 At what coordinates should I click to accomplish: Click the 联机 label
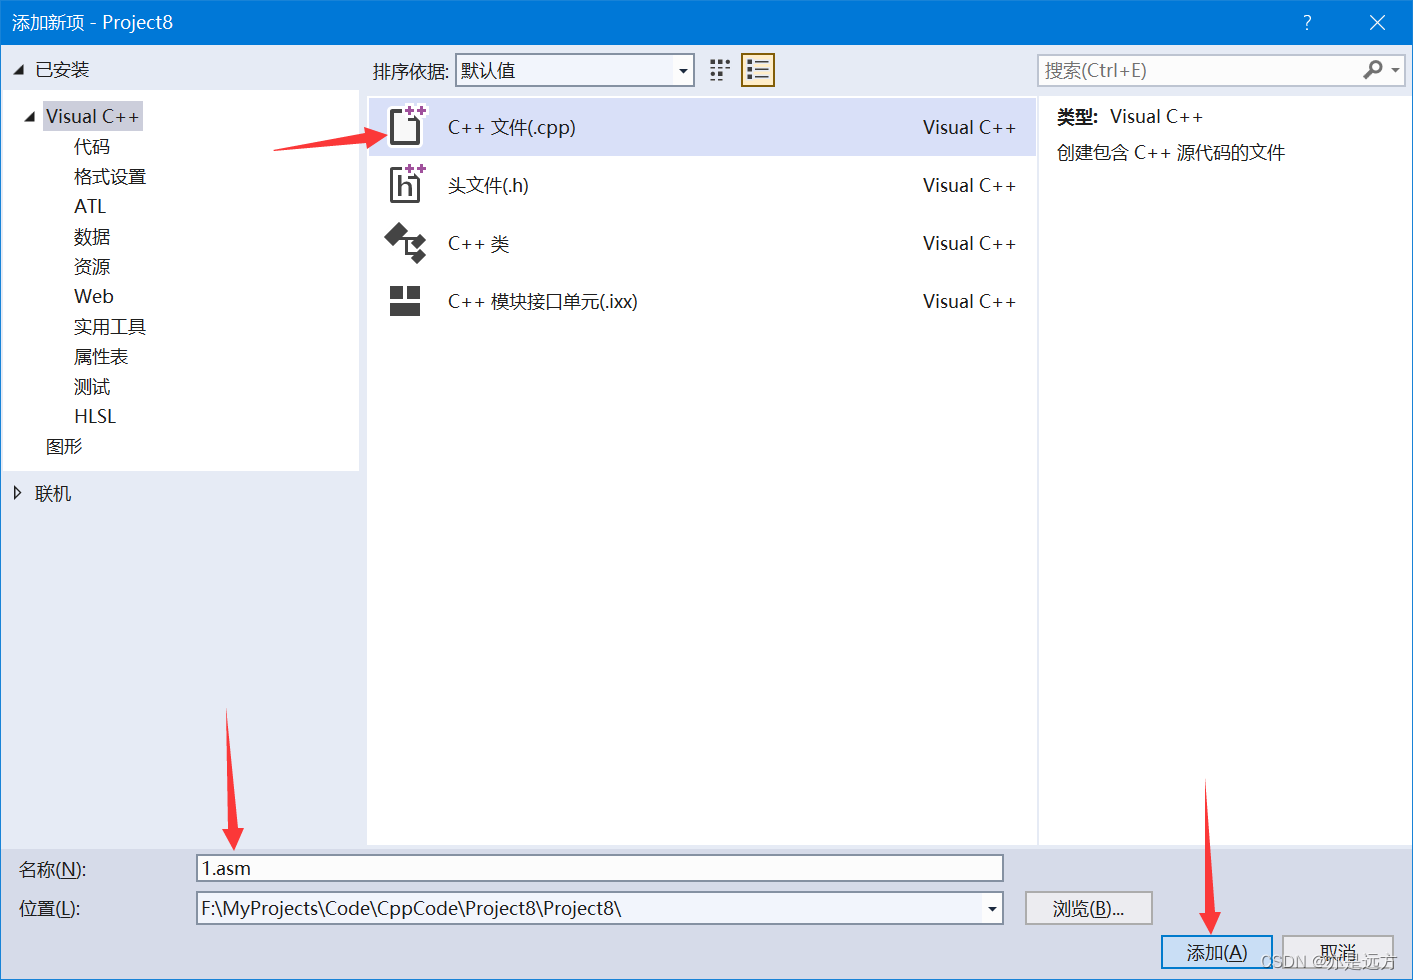click(x=53, y=493)
